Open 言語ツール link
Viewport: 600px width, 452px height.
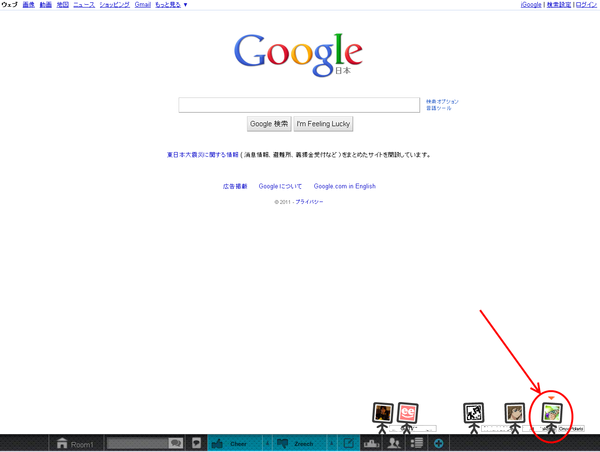439,108
